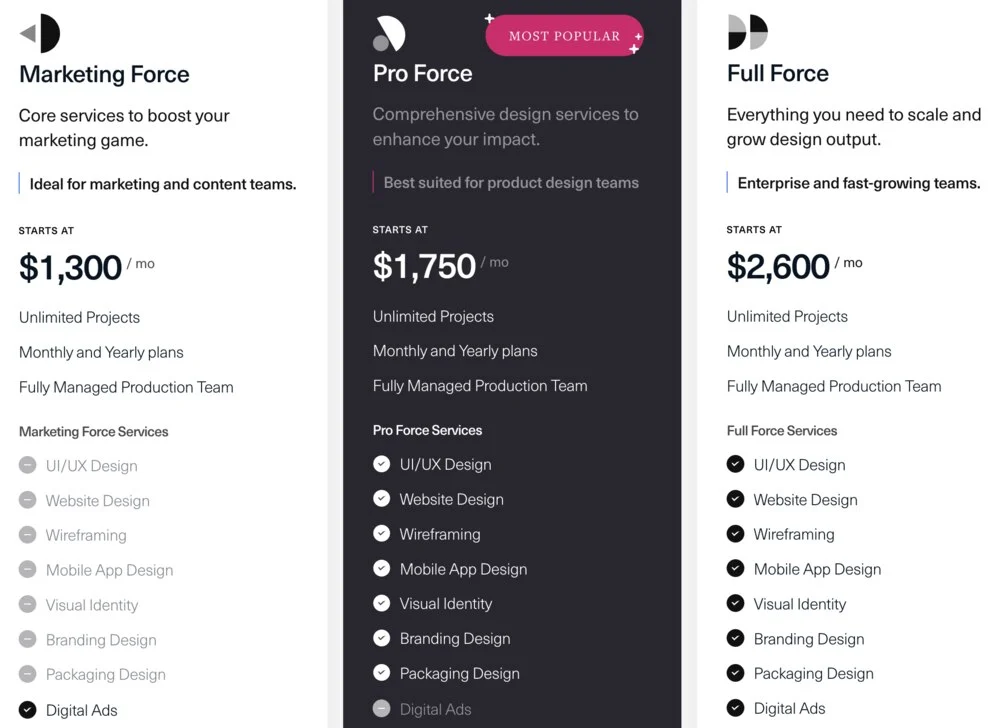
Task: Click the Marketing Force Digital Ads checkmark icon
Action: coord(27,710)
